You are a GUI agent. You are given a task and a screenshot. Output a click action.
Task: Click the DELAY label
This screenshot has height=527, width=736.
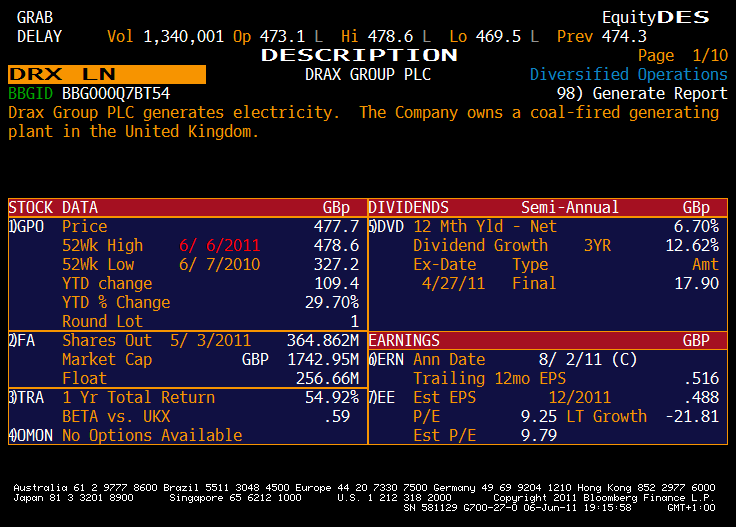click(39, 37)
